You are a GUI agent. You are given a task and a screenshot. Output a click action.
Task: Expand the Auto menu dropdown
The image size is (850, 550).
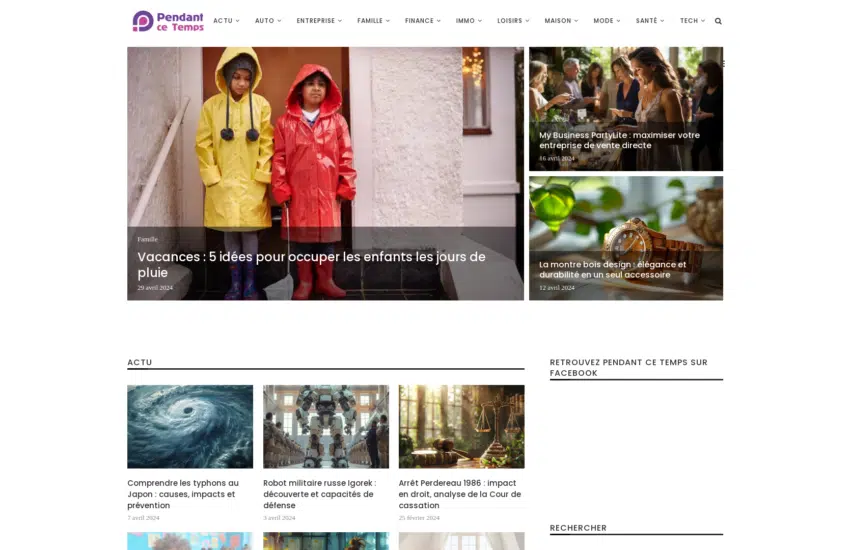[267, 21]
